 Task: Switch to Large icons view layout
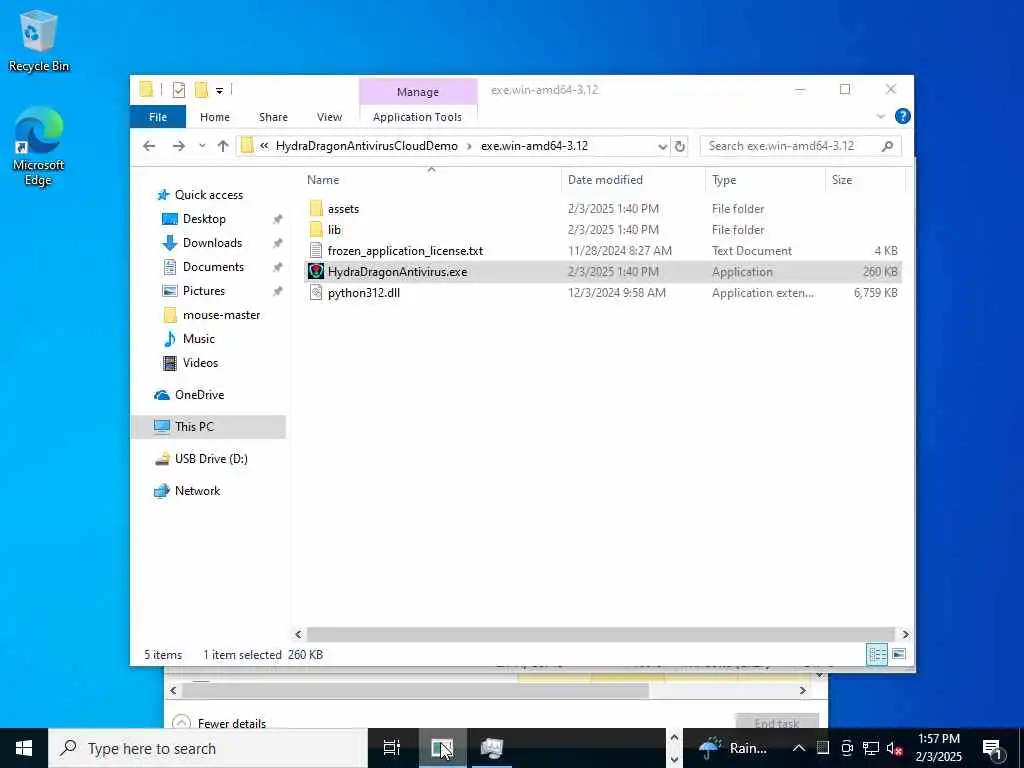point(899,654)
